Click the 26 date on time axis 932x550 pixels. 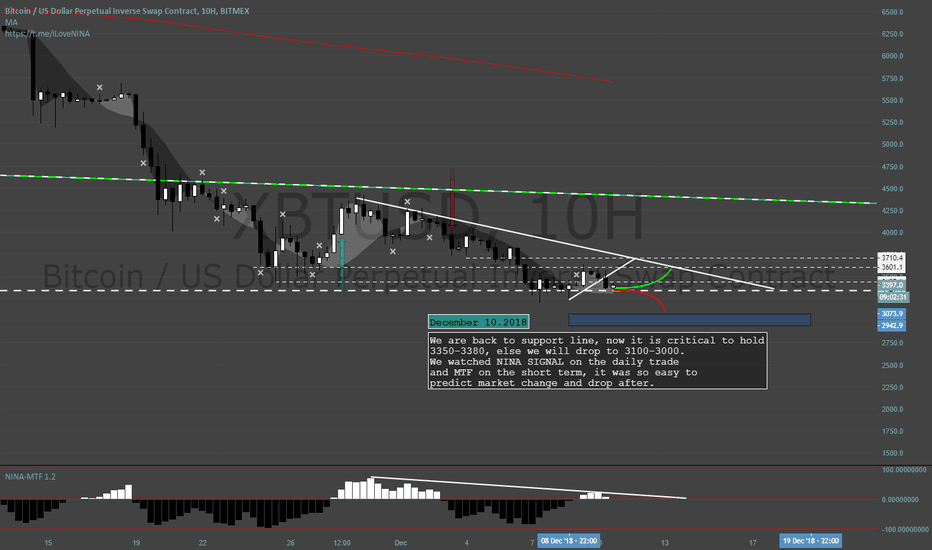coord(290,542)
